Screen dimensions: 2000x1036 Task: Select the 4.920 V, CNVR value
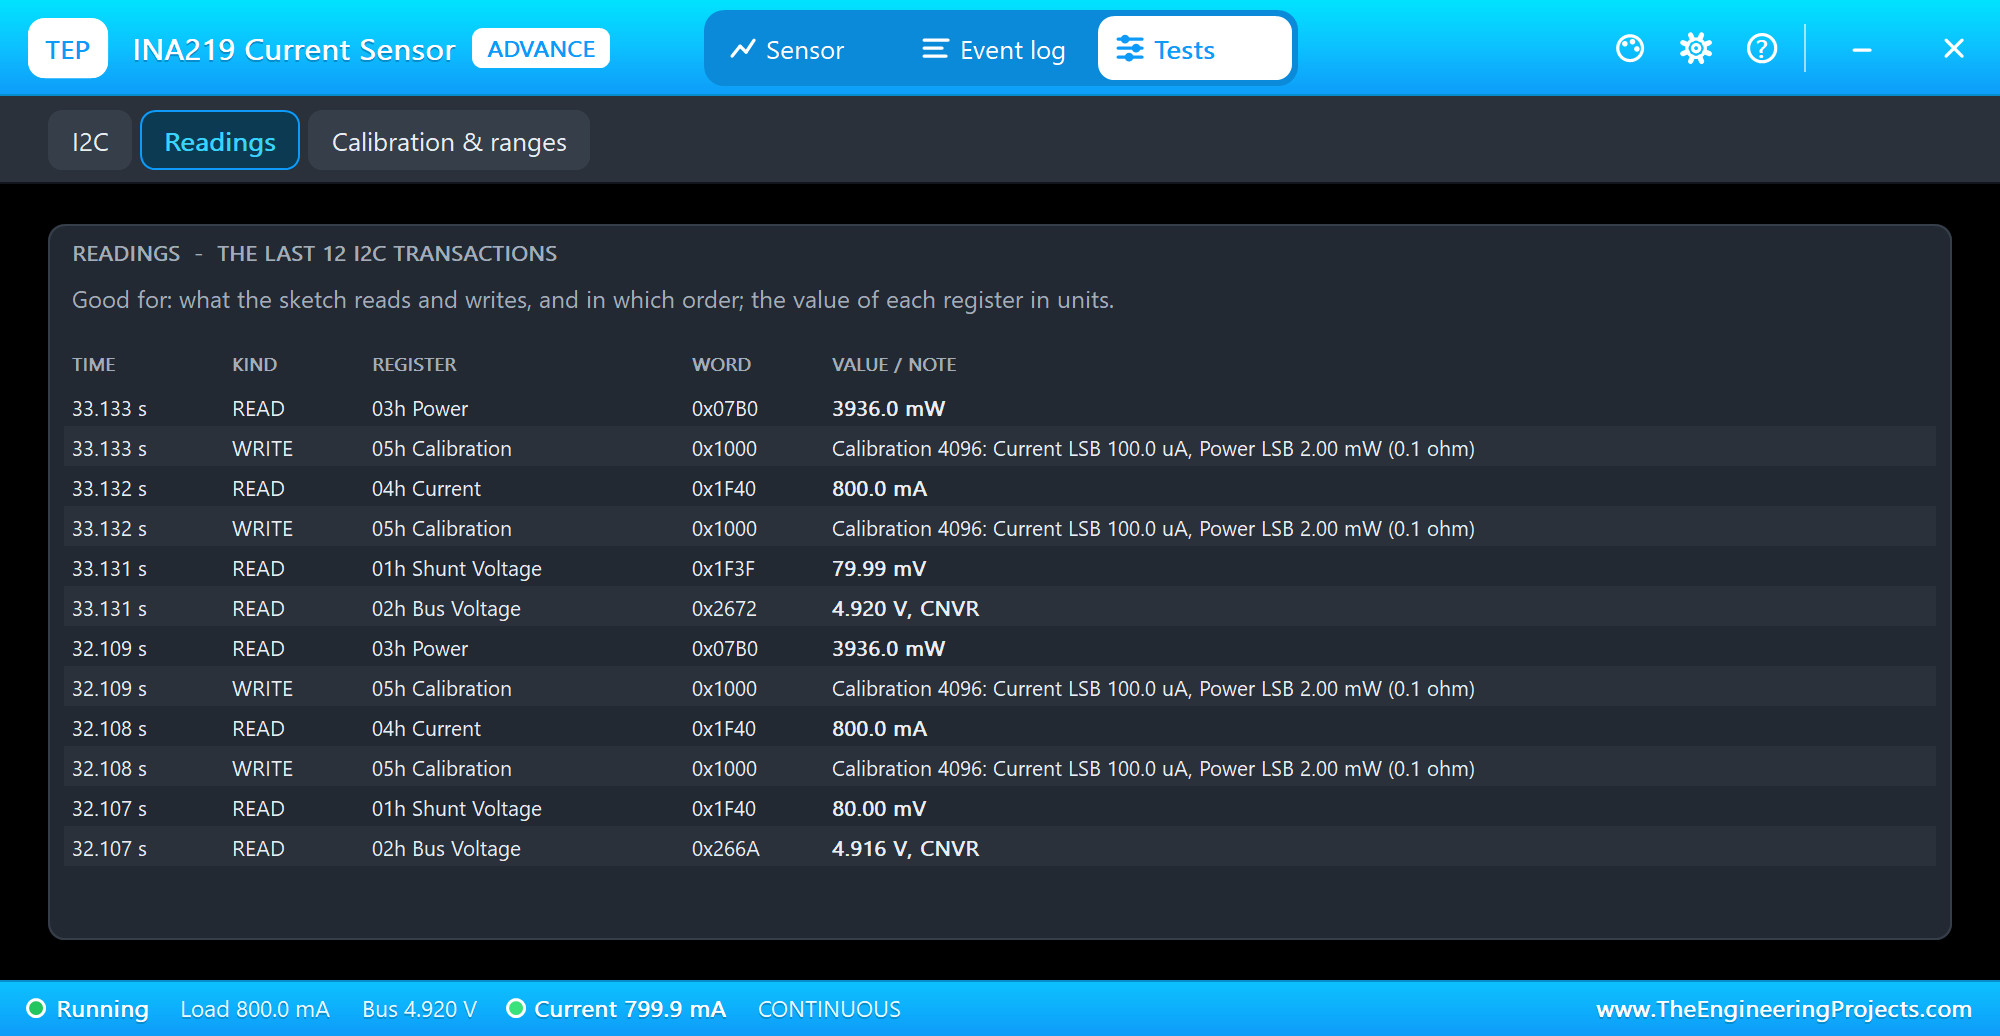pos(905,608)
